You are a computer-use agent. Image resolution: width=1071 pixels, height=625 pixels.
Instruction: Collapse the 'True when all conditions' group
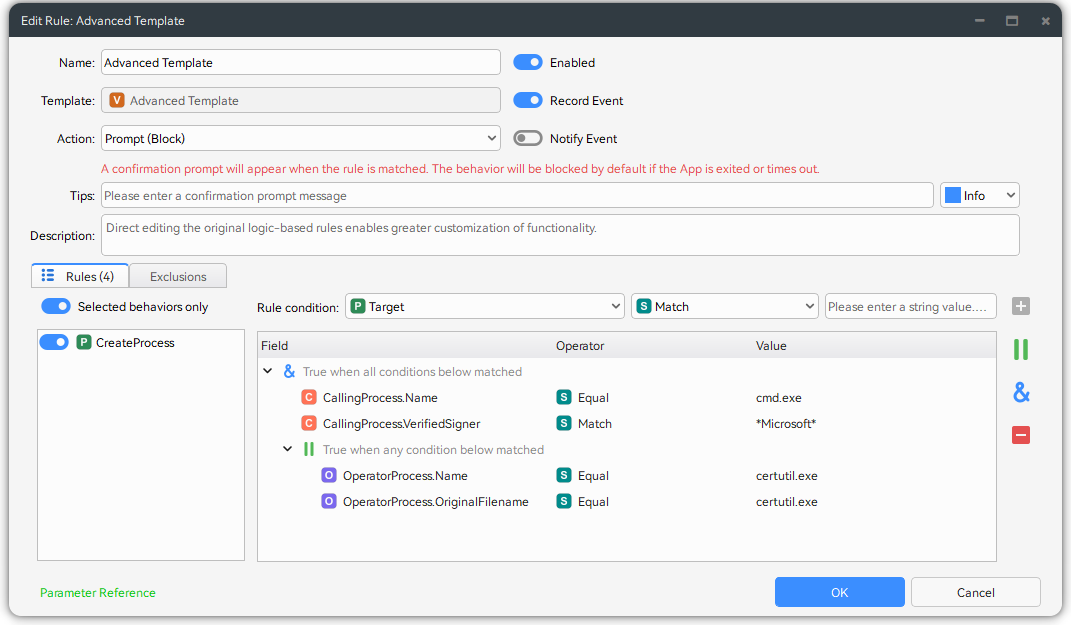[x=267, y=372]
